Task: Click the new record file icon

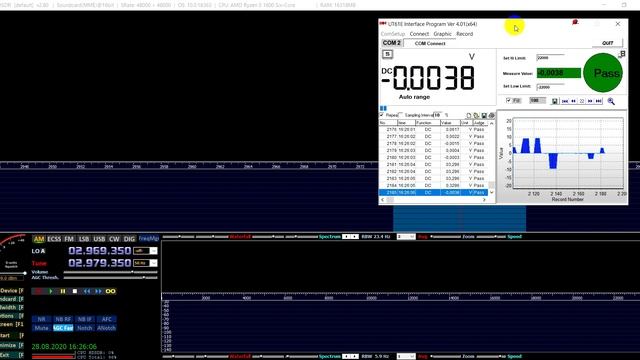Action: click(469, 116)
